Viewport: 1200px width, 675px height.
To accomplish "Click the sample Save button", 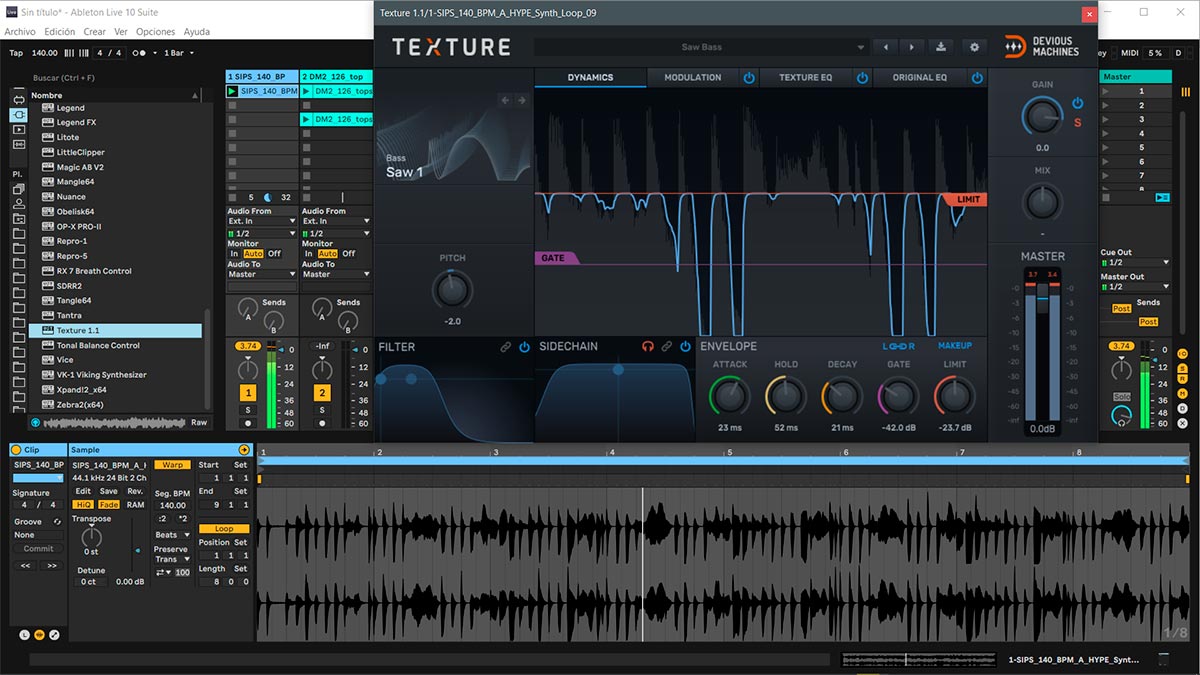I will pos(108,491).
